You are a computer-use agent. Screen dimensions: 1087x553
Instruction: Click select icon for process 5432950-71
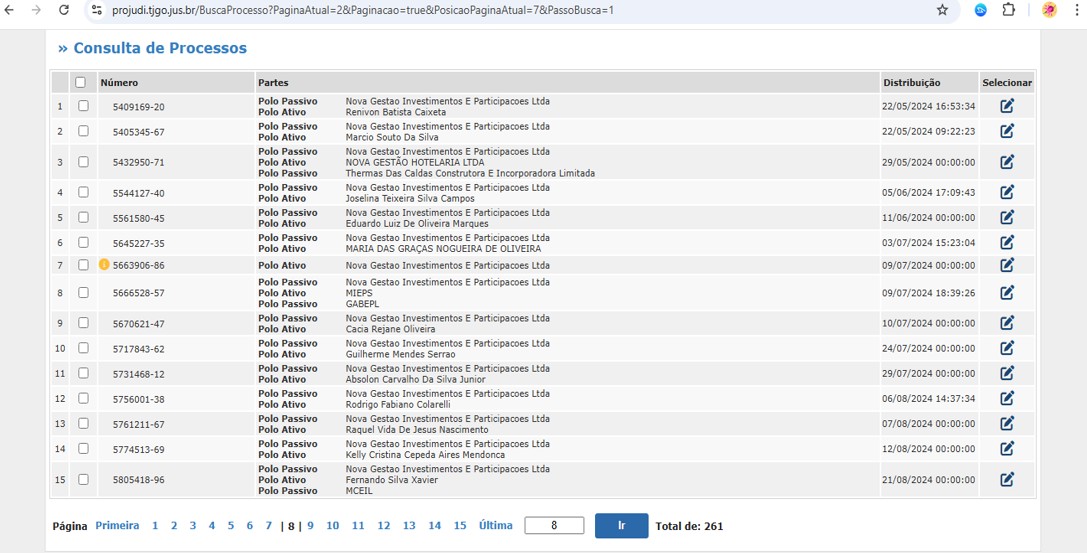1007,162
